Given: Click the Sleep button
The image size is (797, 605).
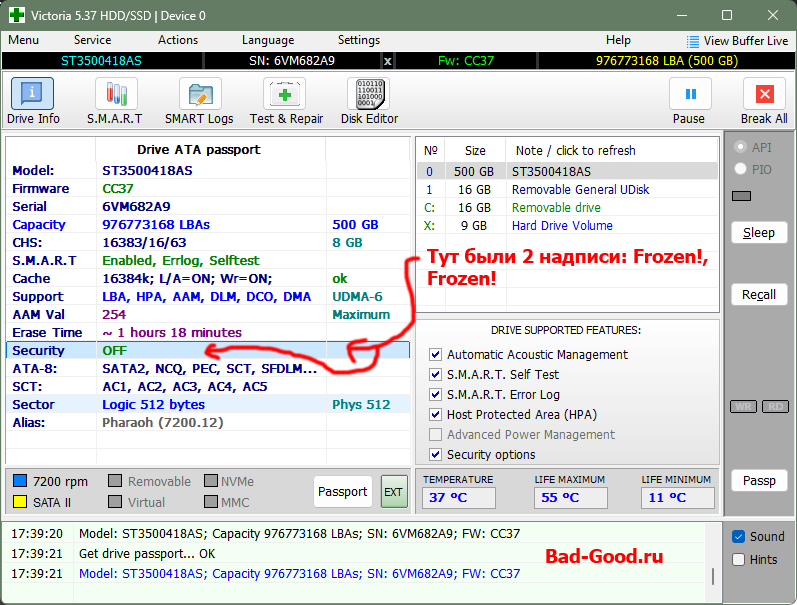Looking at the screenshot, I should coord(758,233).
